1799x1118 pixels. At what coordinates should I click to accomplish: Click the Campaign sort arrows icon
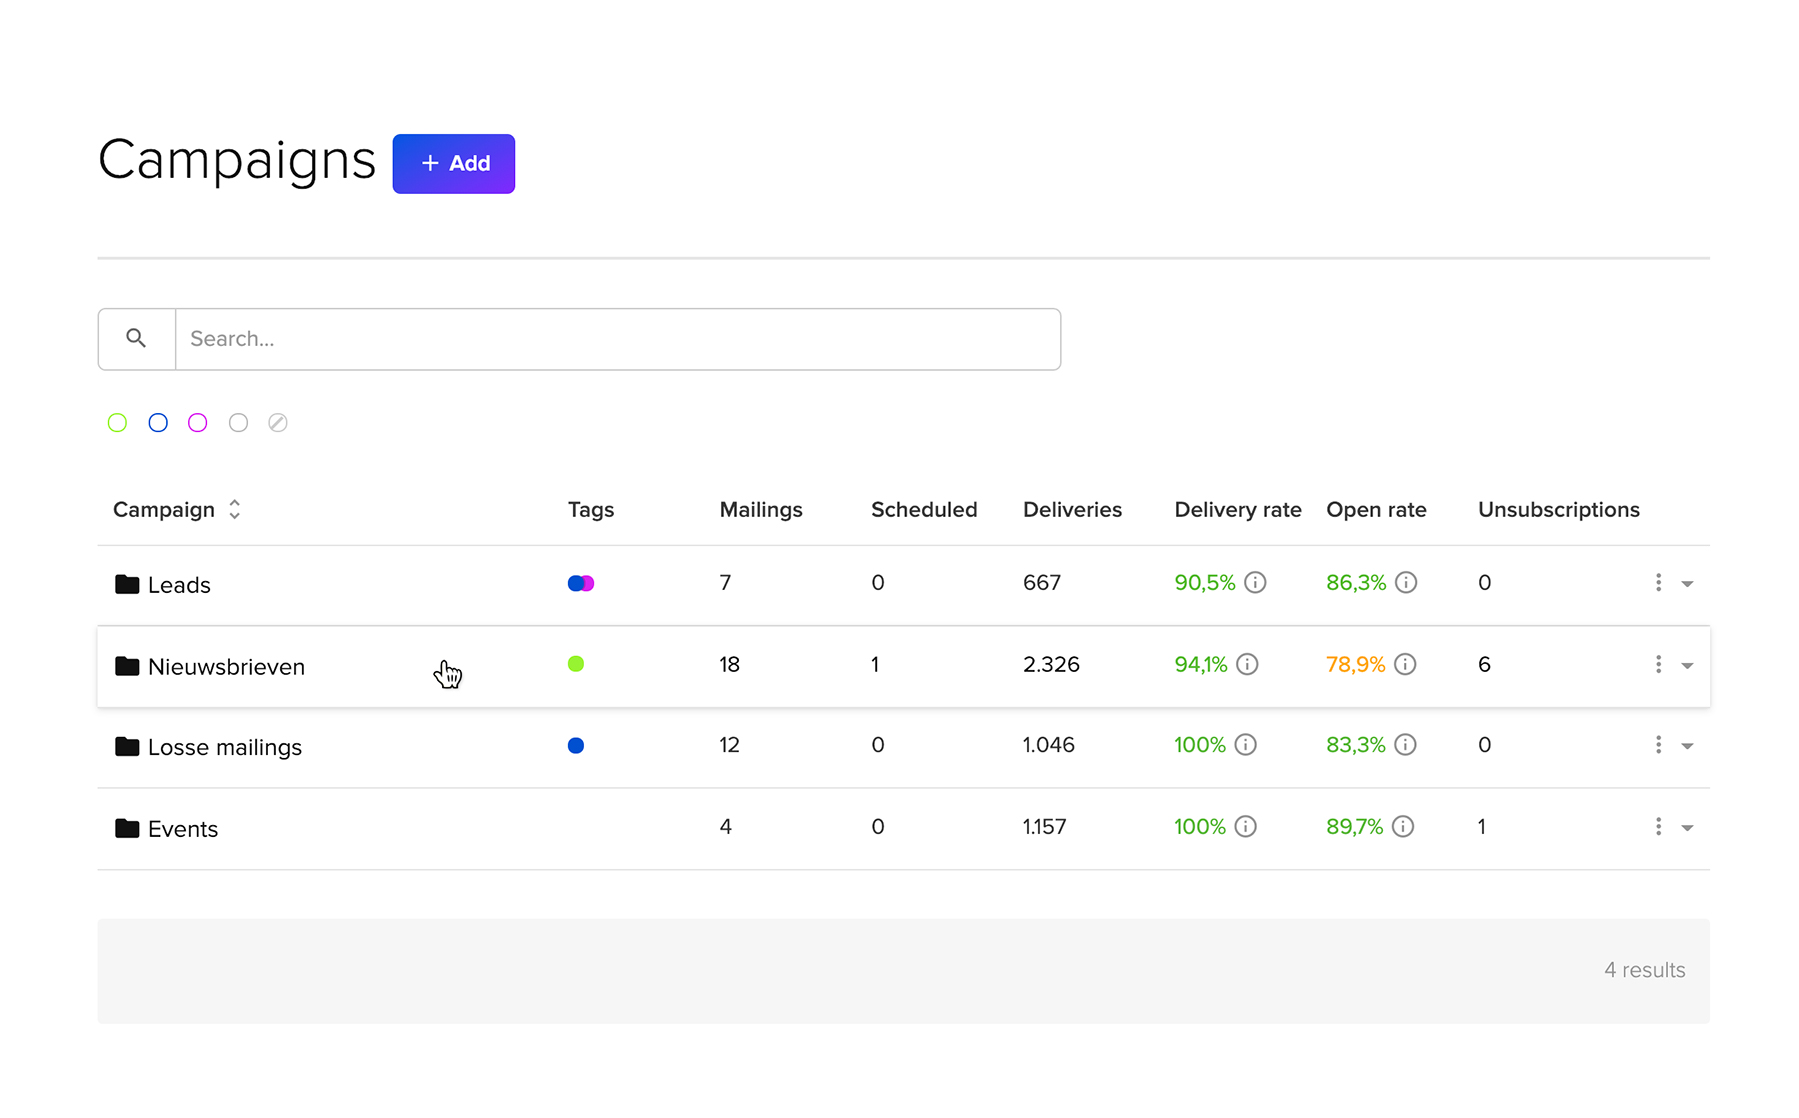click(x=234, y=510)
